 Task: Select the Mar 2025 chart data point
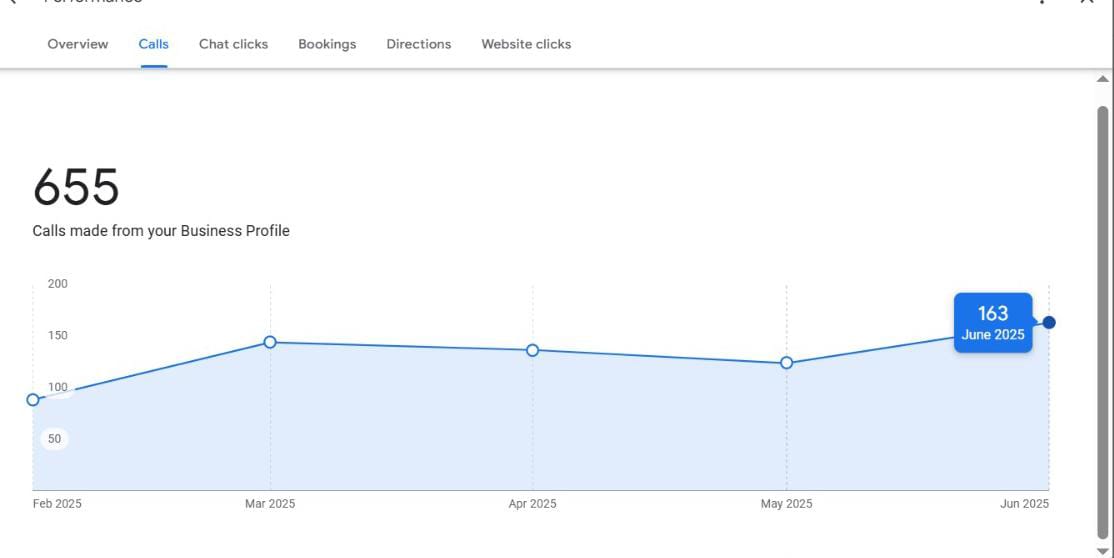270,342
